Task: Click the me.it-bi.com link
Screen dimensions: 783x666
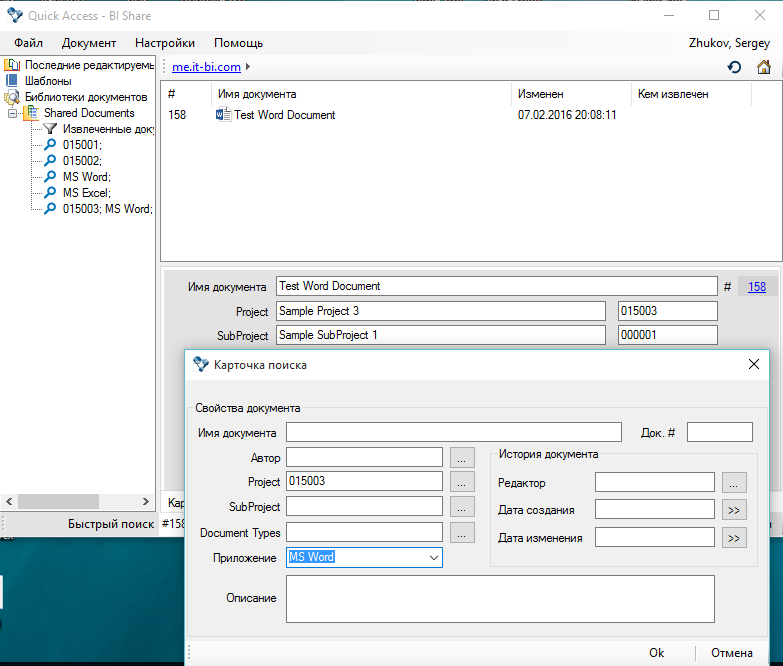Action: (x=206, y=67)
